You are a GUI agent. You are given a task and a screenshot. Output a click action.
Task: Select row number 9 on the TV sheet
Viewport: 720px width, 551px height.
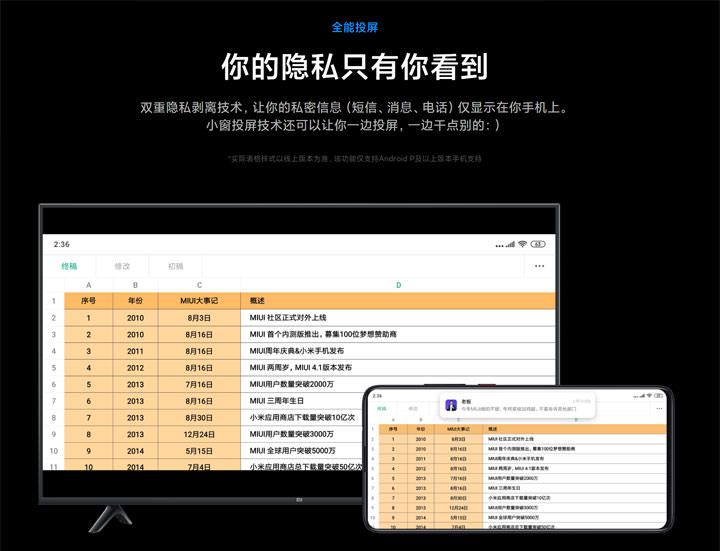coord(54,434)
